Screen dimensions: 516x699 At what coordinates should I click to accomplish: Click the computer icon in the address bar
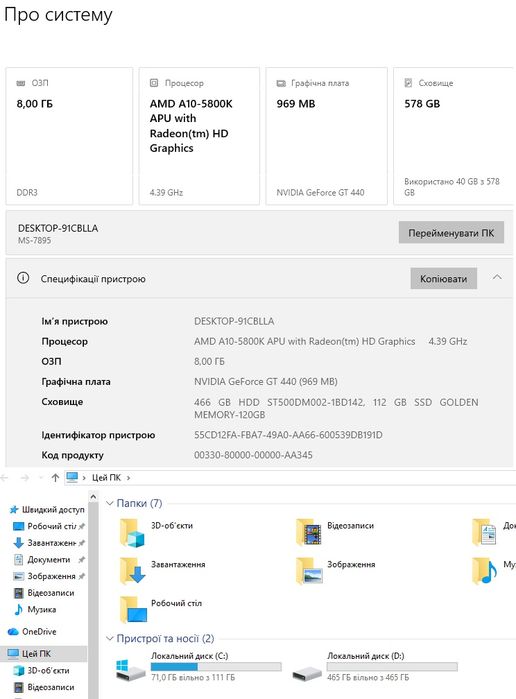pos(72,477)
